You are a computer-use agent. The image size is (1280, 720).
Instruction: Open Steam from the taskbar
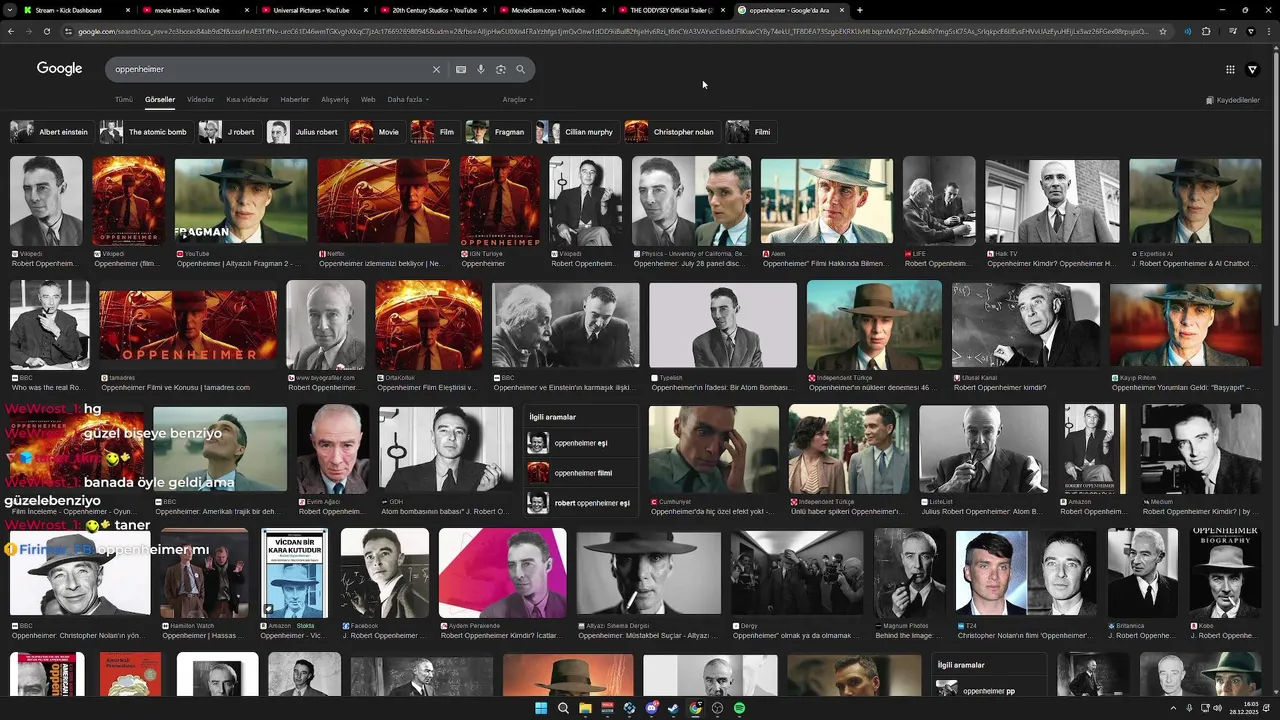point(673,708)
